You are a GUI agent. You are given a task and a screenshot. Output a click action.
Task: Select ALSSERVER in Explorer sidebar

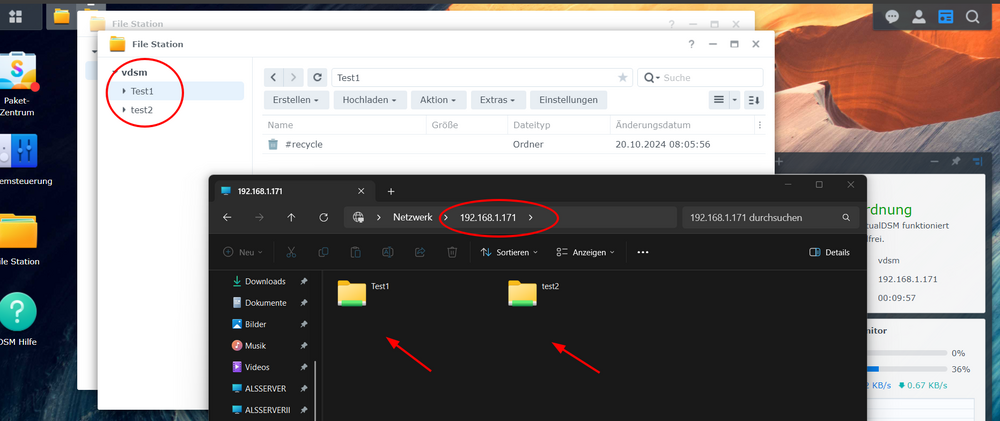(265, 388)
